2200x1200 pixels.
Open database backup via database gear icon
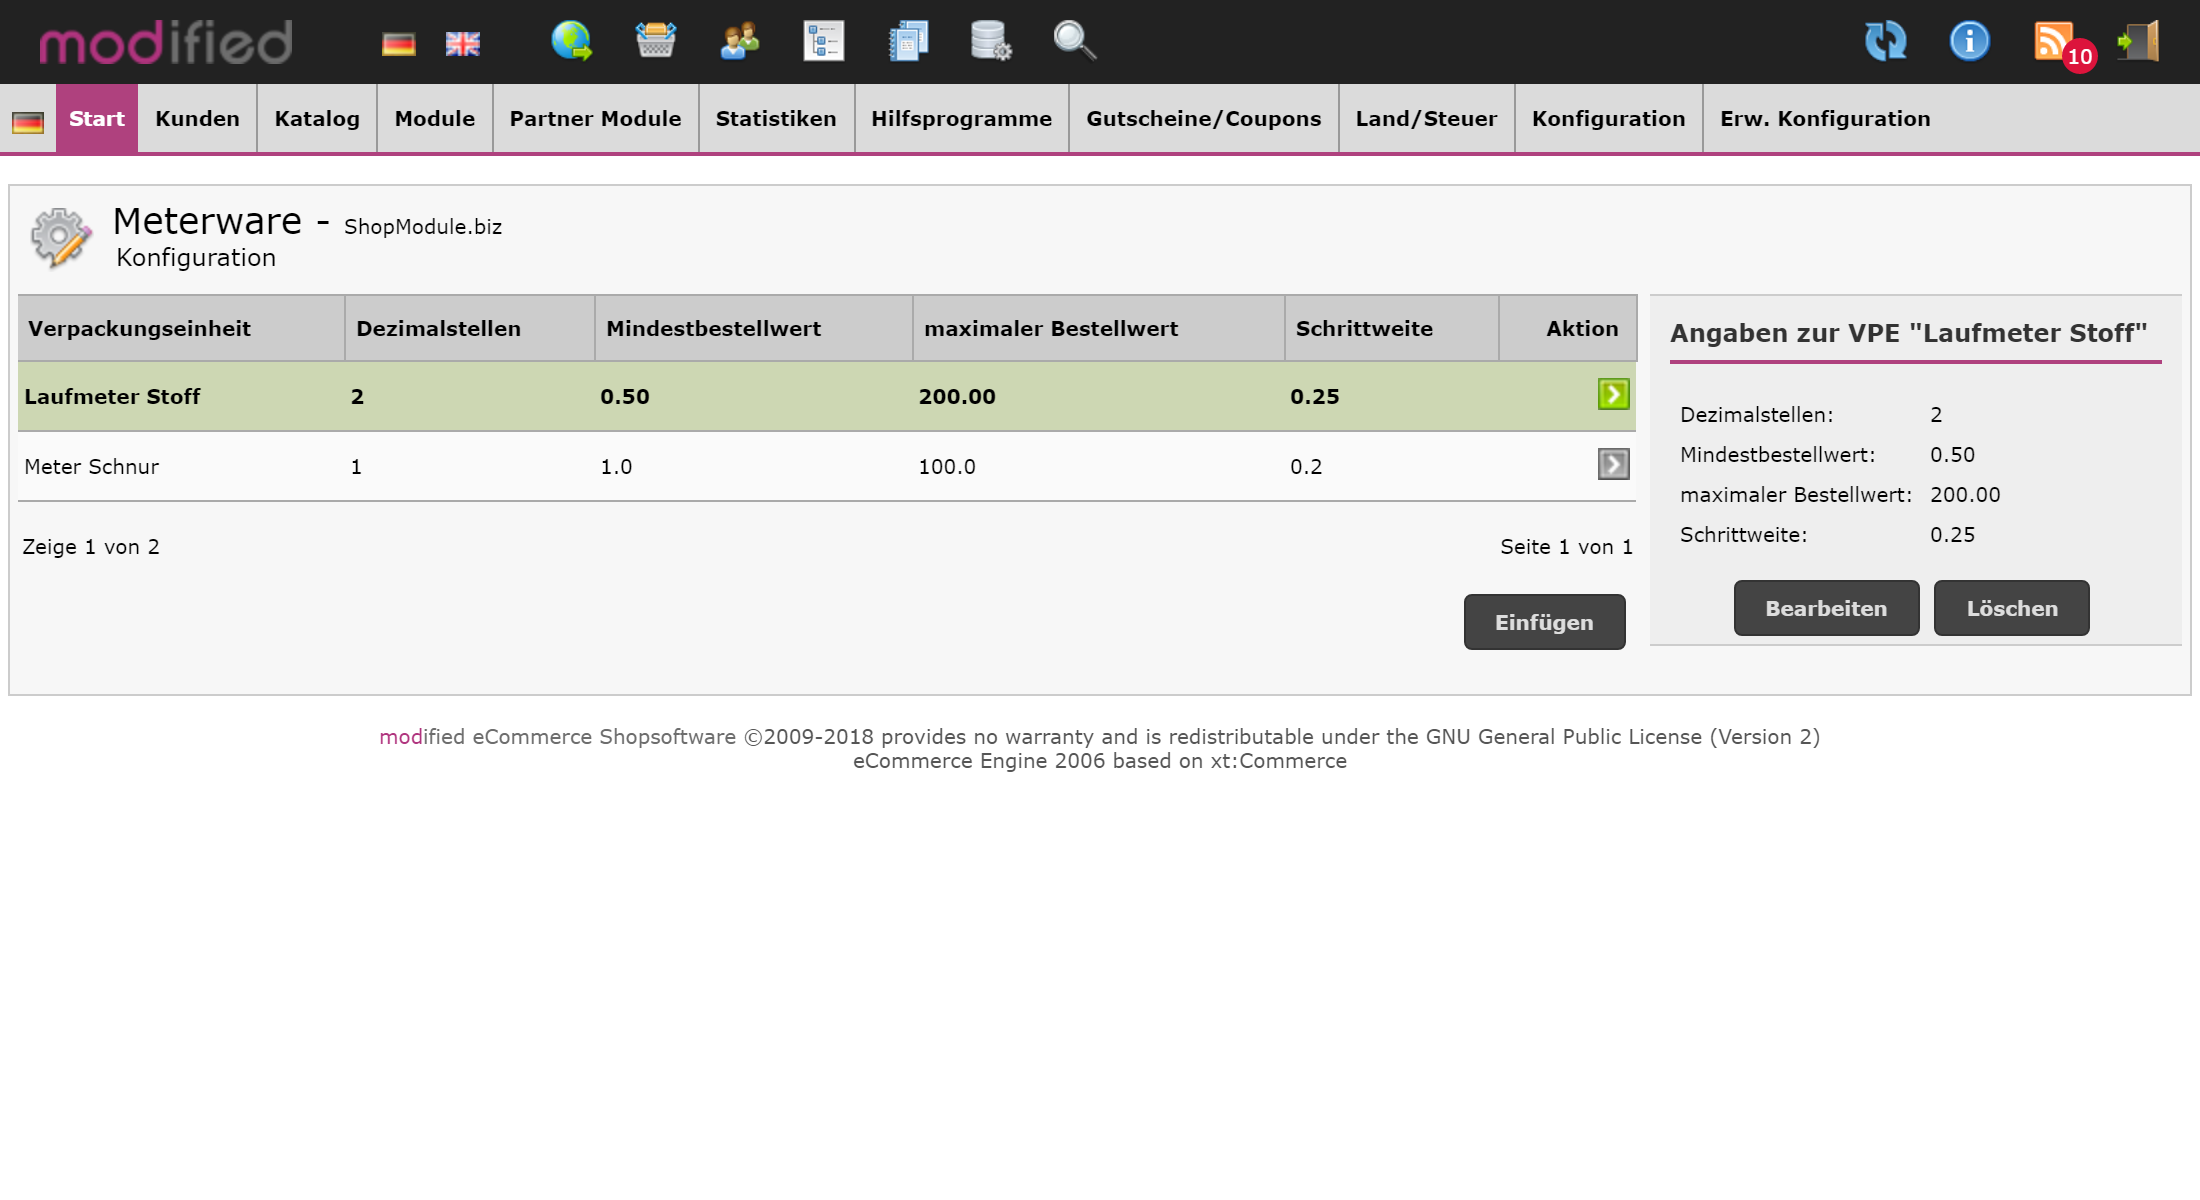[990, 42]
